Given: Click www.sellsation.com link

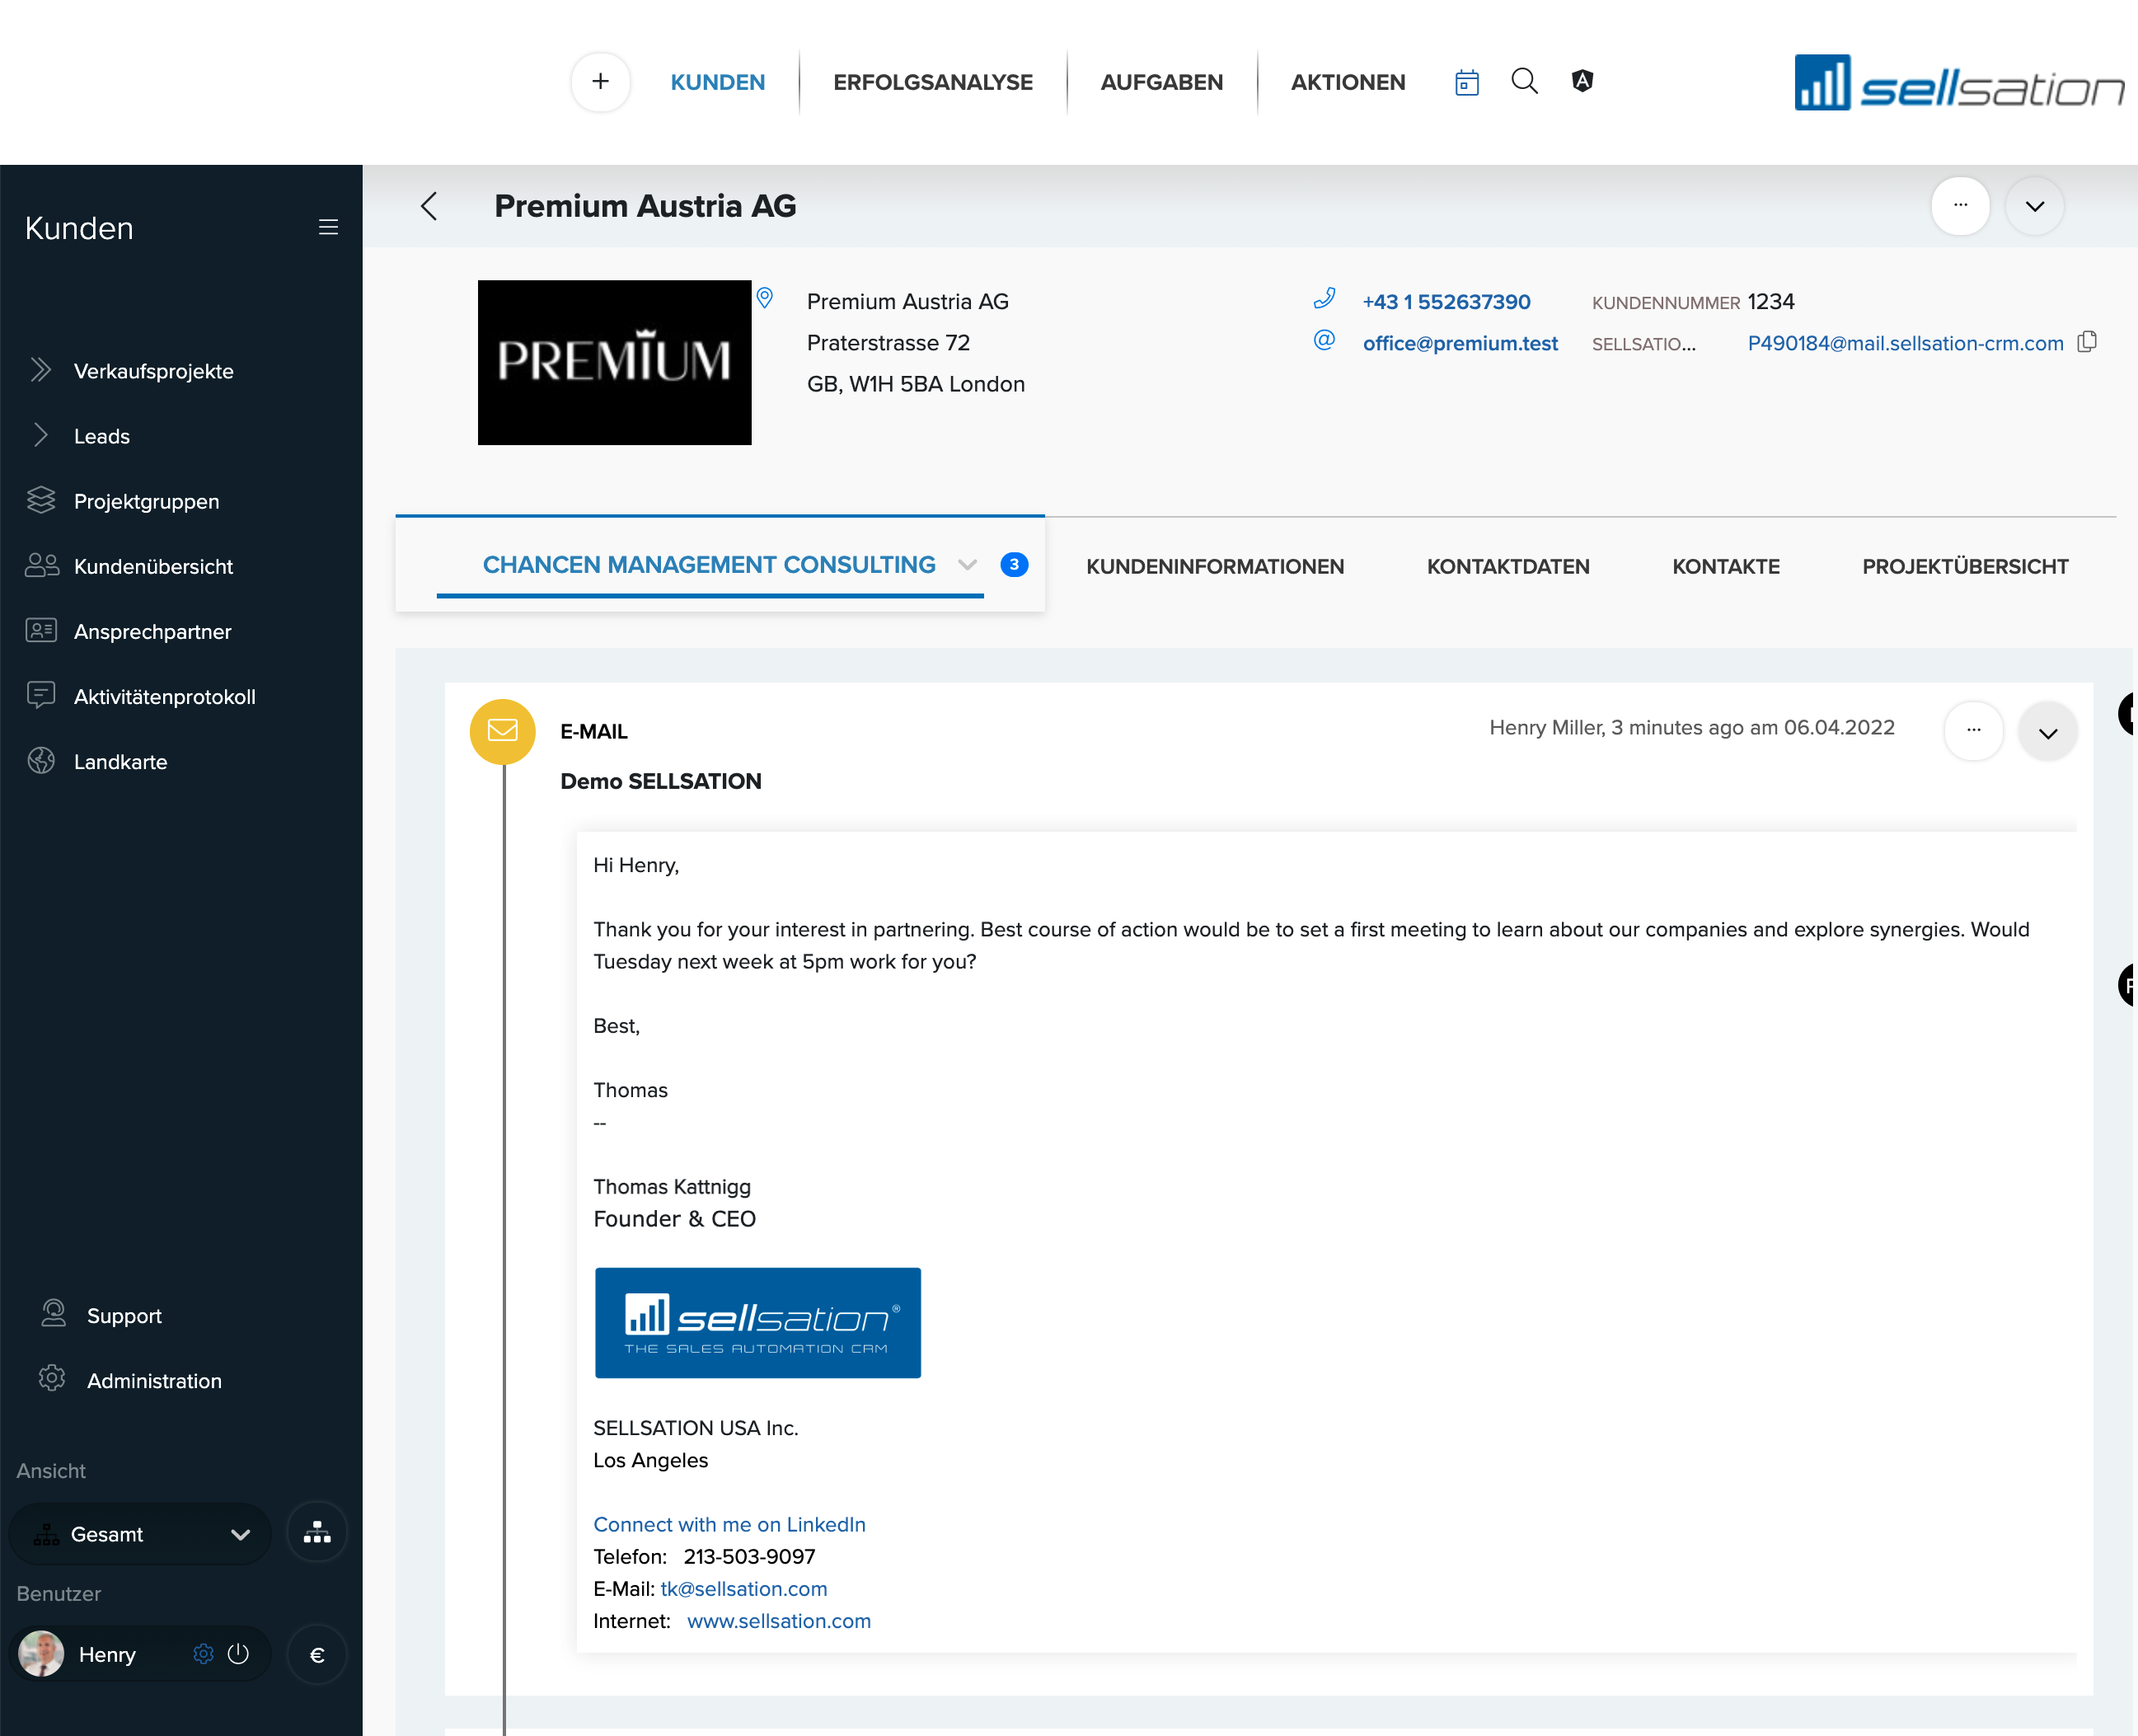Looking at the screenshot, I should pyautogui.click(x=779, y=1620).
